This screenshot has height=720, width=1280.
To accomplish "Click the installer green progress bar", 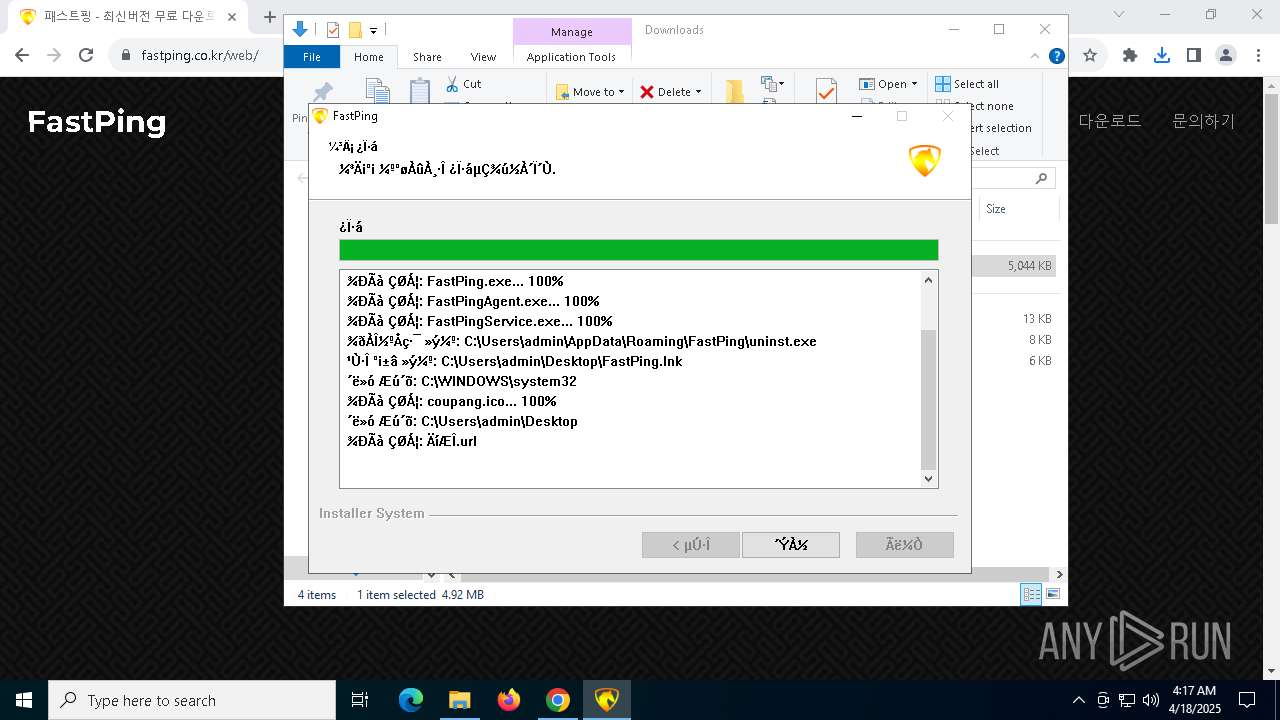I will [x=638, y=250].
